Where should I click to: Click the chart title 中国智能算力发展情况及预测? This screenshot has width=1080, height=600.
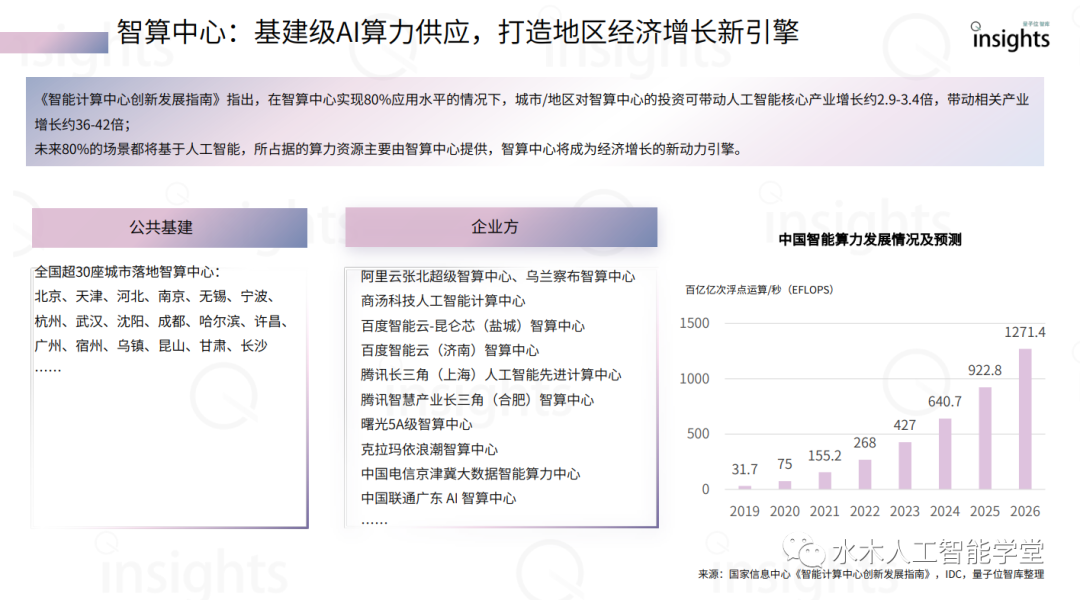coord(870,240)
